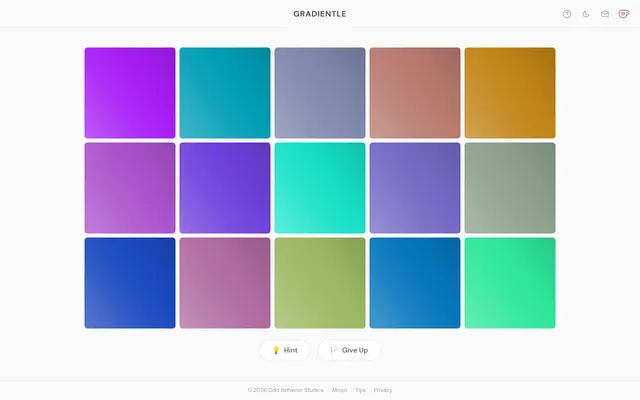Select the royal blue tile
Image resolution: width=640 pixels, height=400 pixels.
coord(130,283)
